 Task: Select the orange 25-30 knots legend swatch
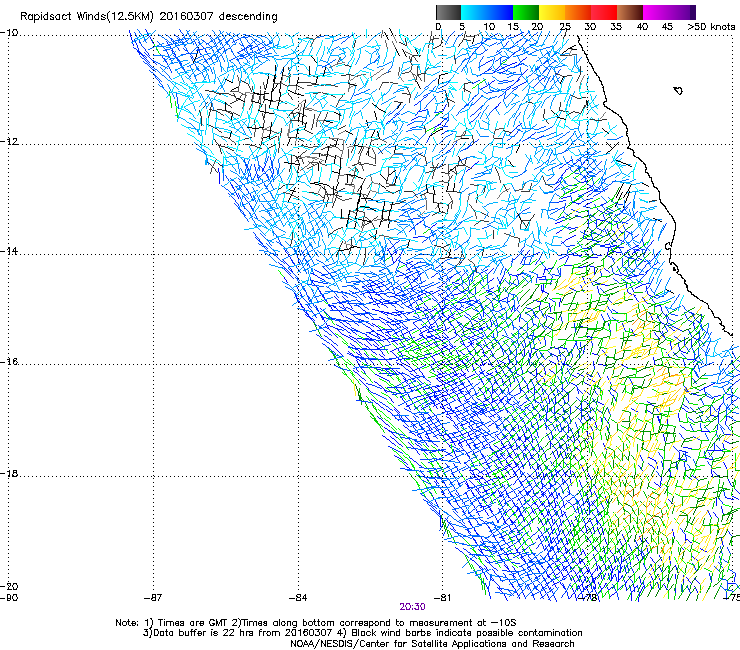tap(578, 12)
